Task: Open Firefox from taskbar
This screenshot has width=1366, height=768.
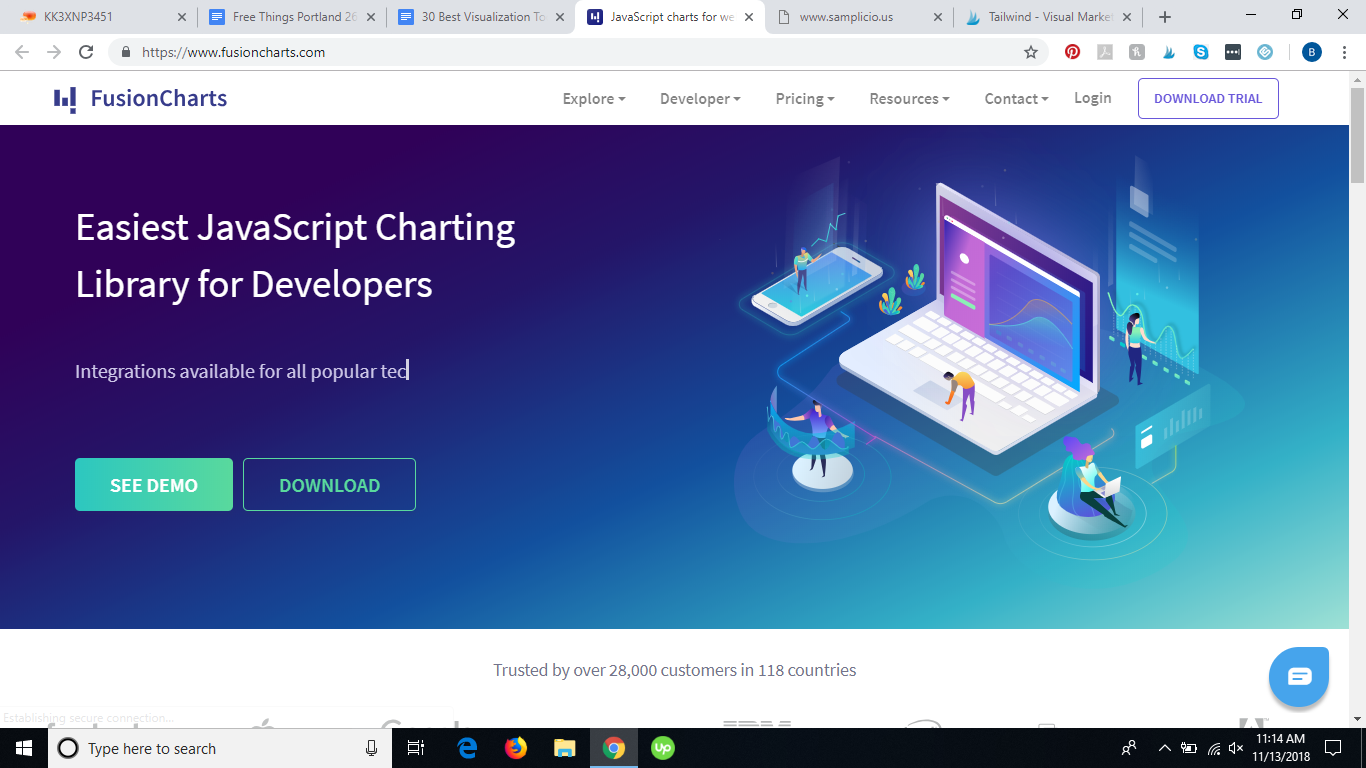Action: coord(516,748)
